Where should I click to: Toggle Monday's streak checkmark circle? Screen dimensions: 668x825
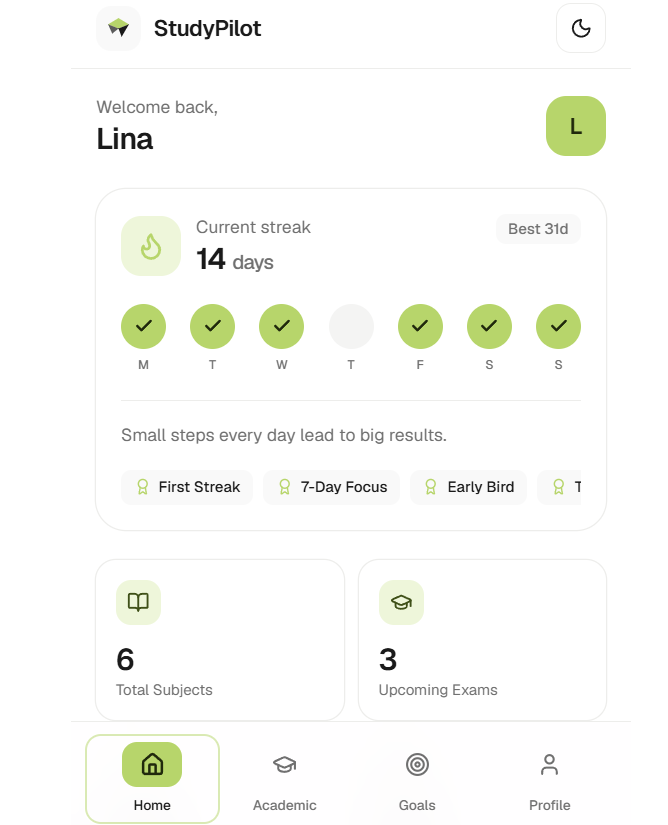(x=144, y=326)
